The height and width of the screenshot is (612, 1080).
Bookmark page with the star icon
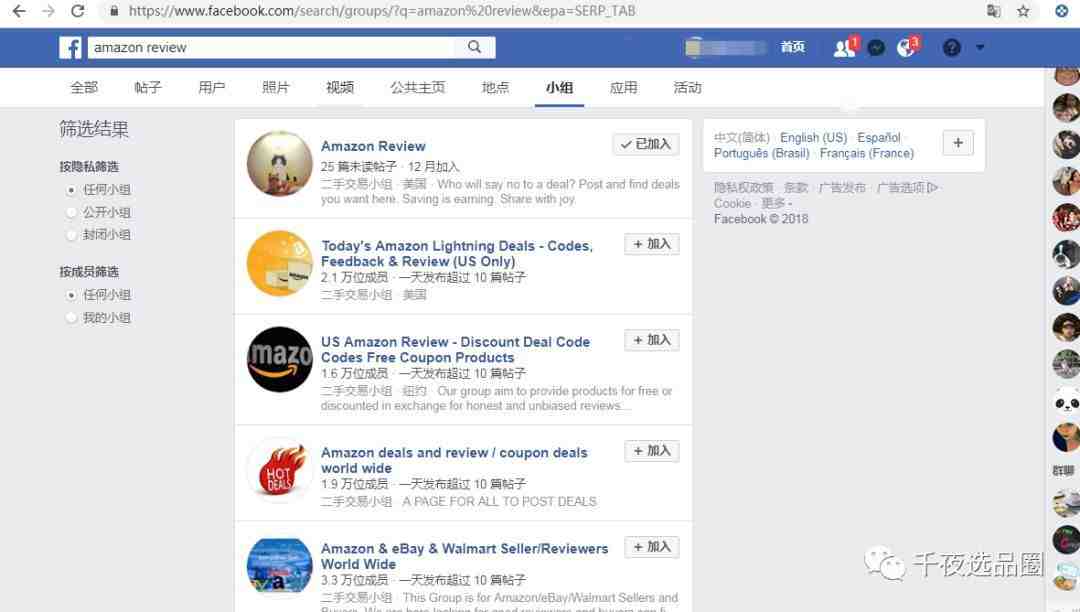(1024, 11)
